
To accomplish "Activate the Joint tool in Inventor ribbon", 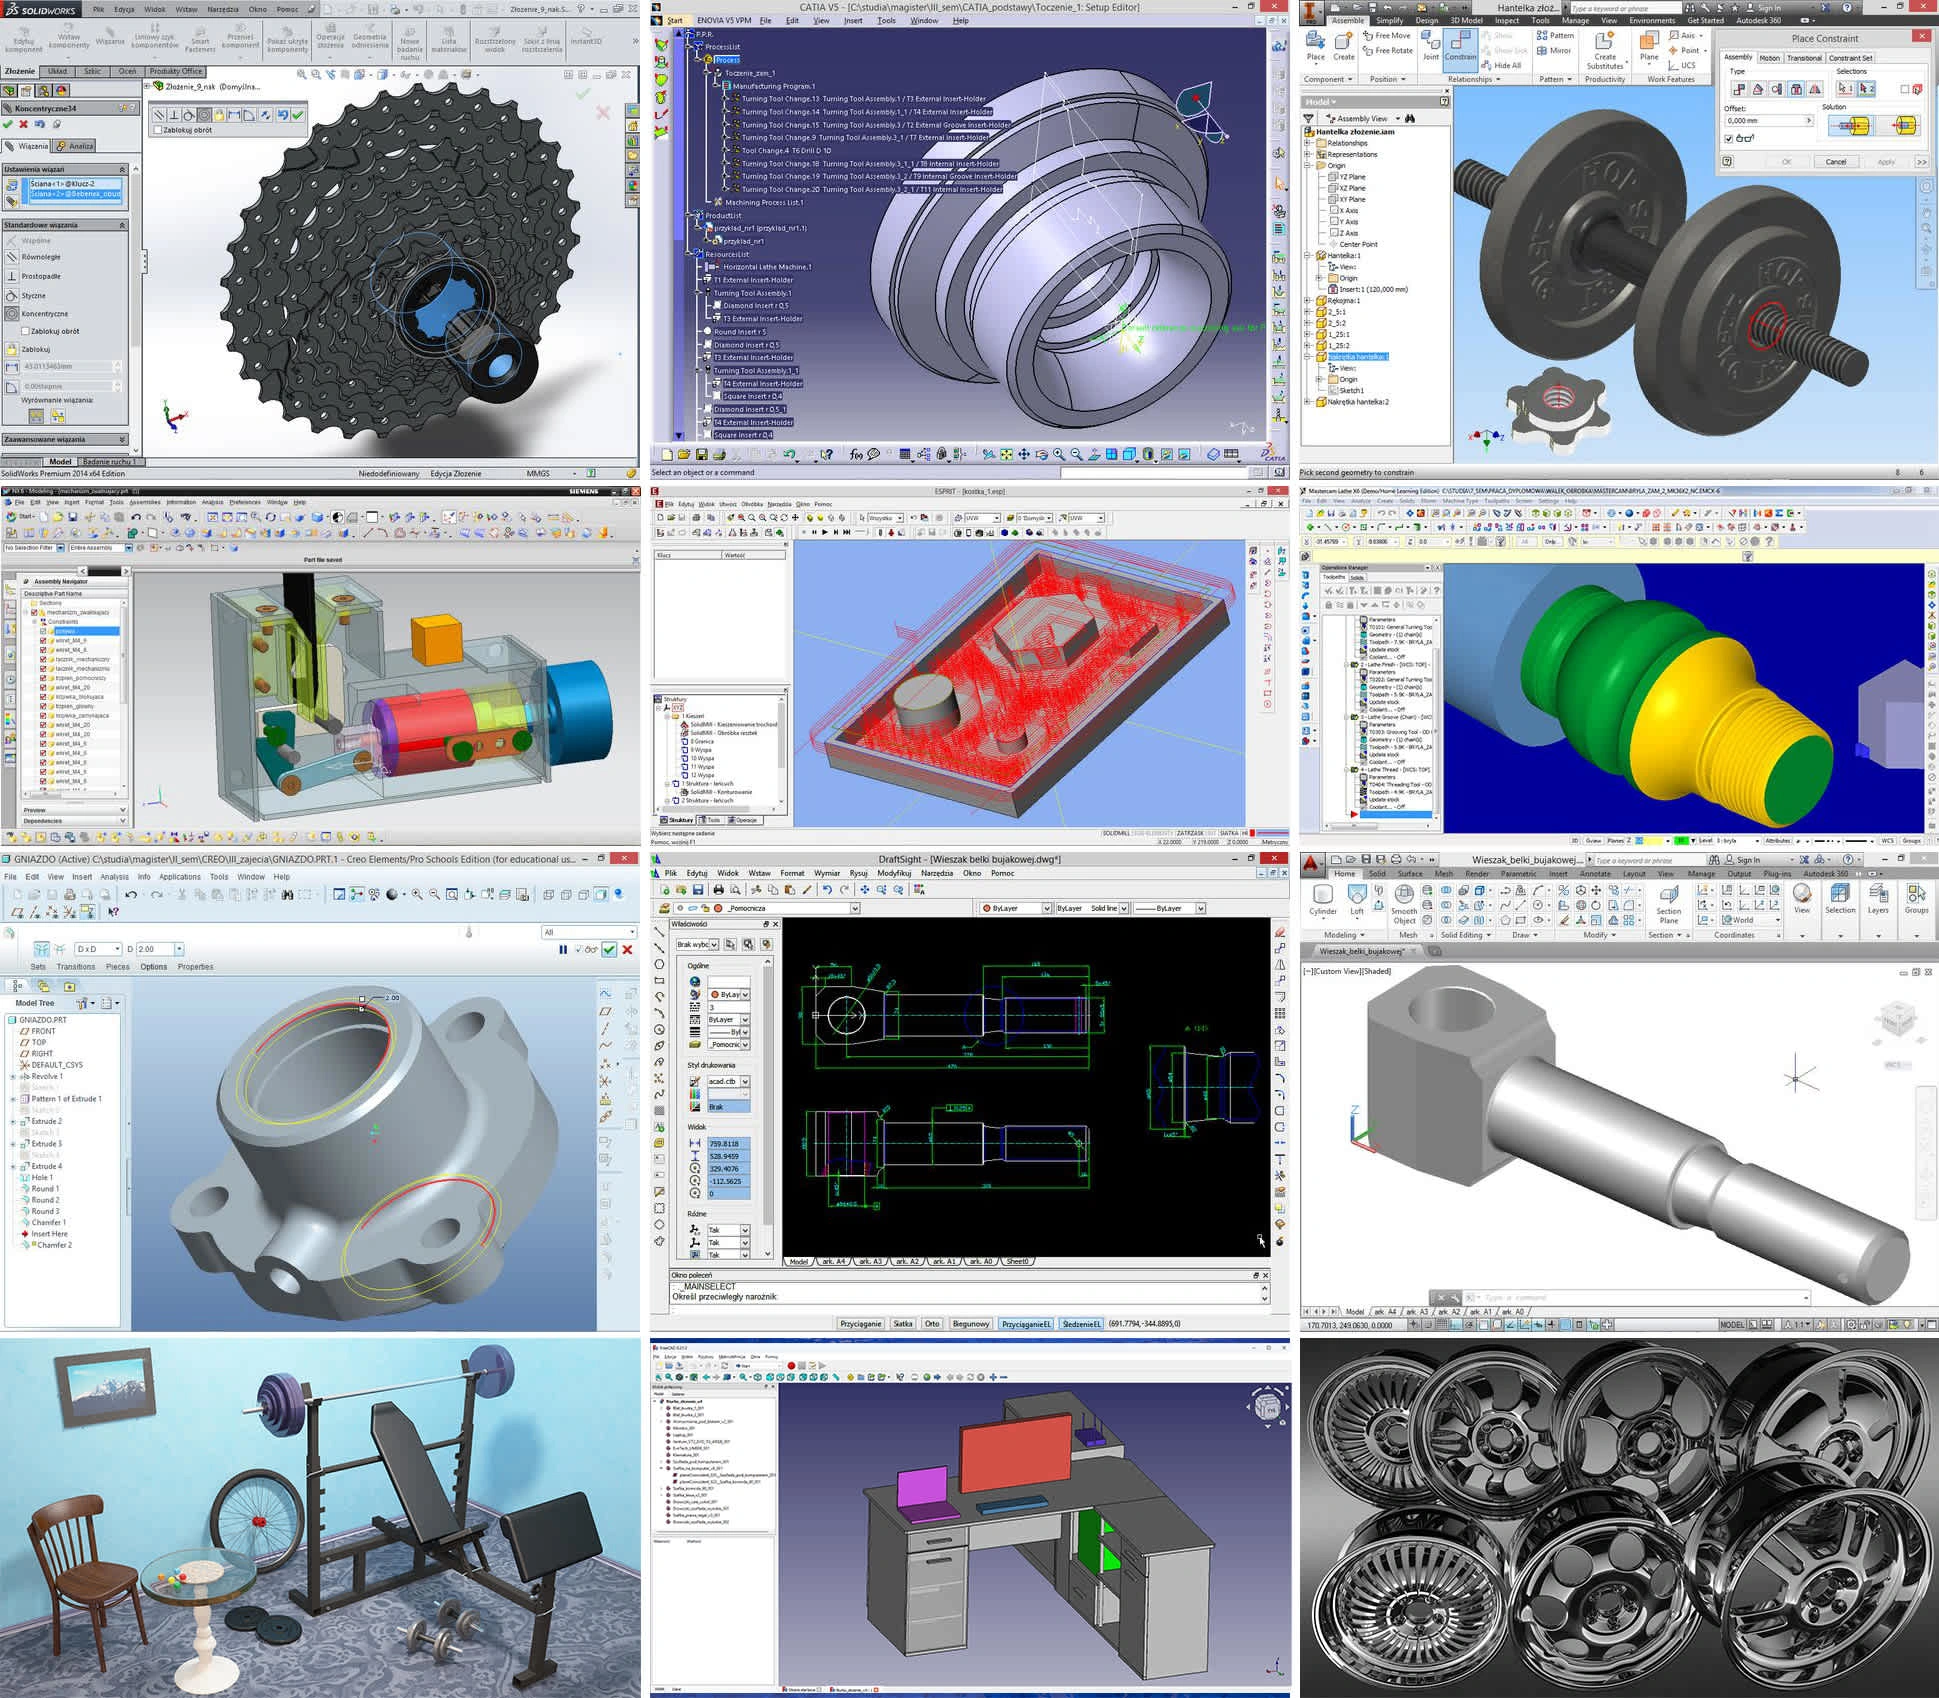I will pos(1430,46).
